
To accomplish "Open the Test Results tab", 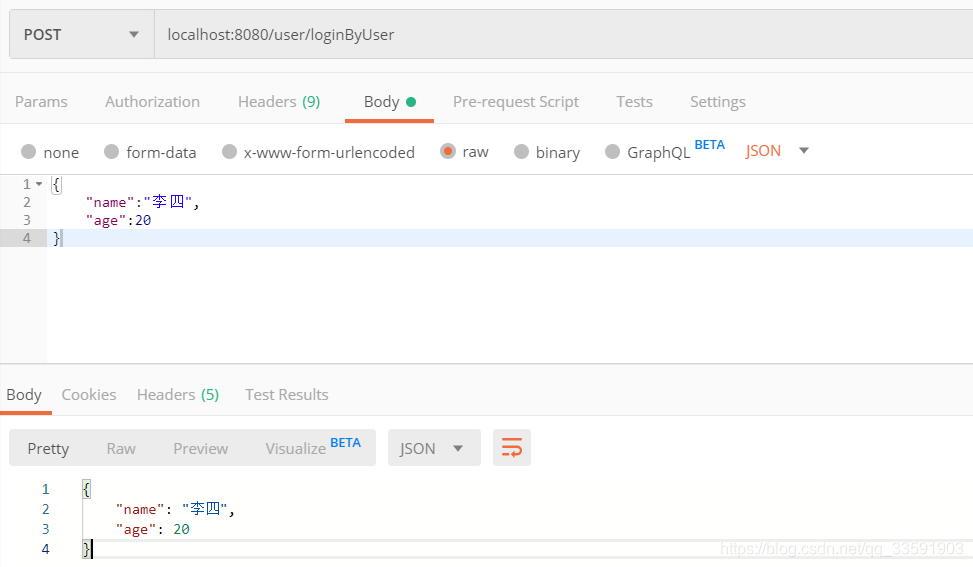I will pos(287,395).
